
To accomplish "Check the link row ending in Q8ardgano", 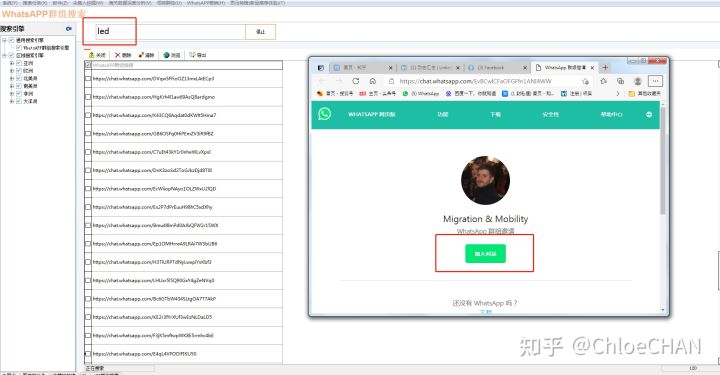I will [x=88, y=97].
